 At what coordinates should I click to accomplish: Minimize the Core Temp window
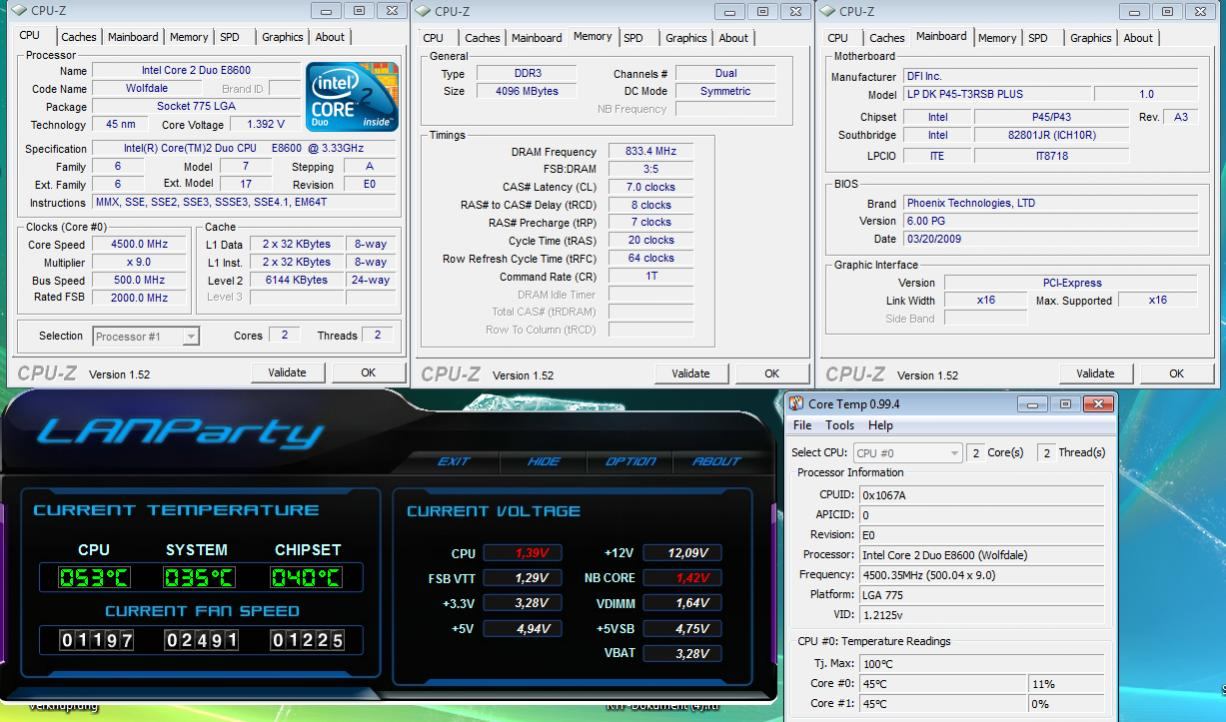[1031, 404]
